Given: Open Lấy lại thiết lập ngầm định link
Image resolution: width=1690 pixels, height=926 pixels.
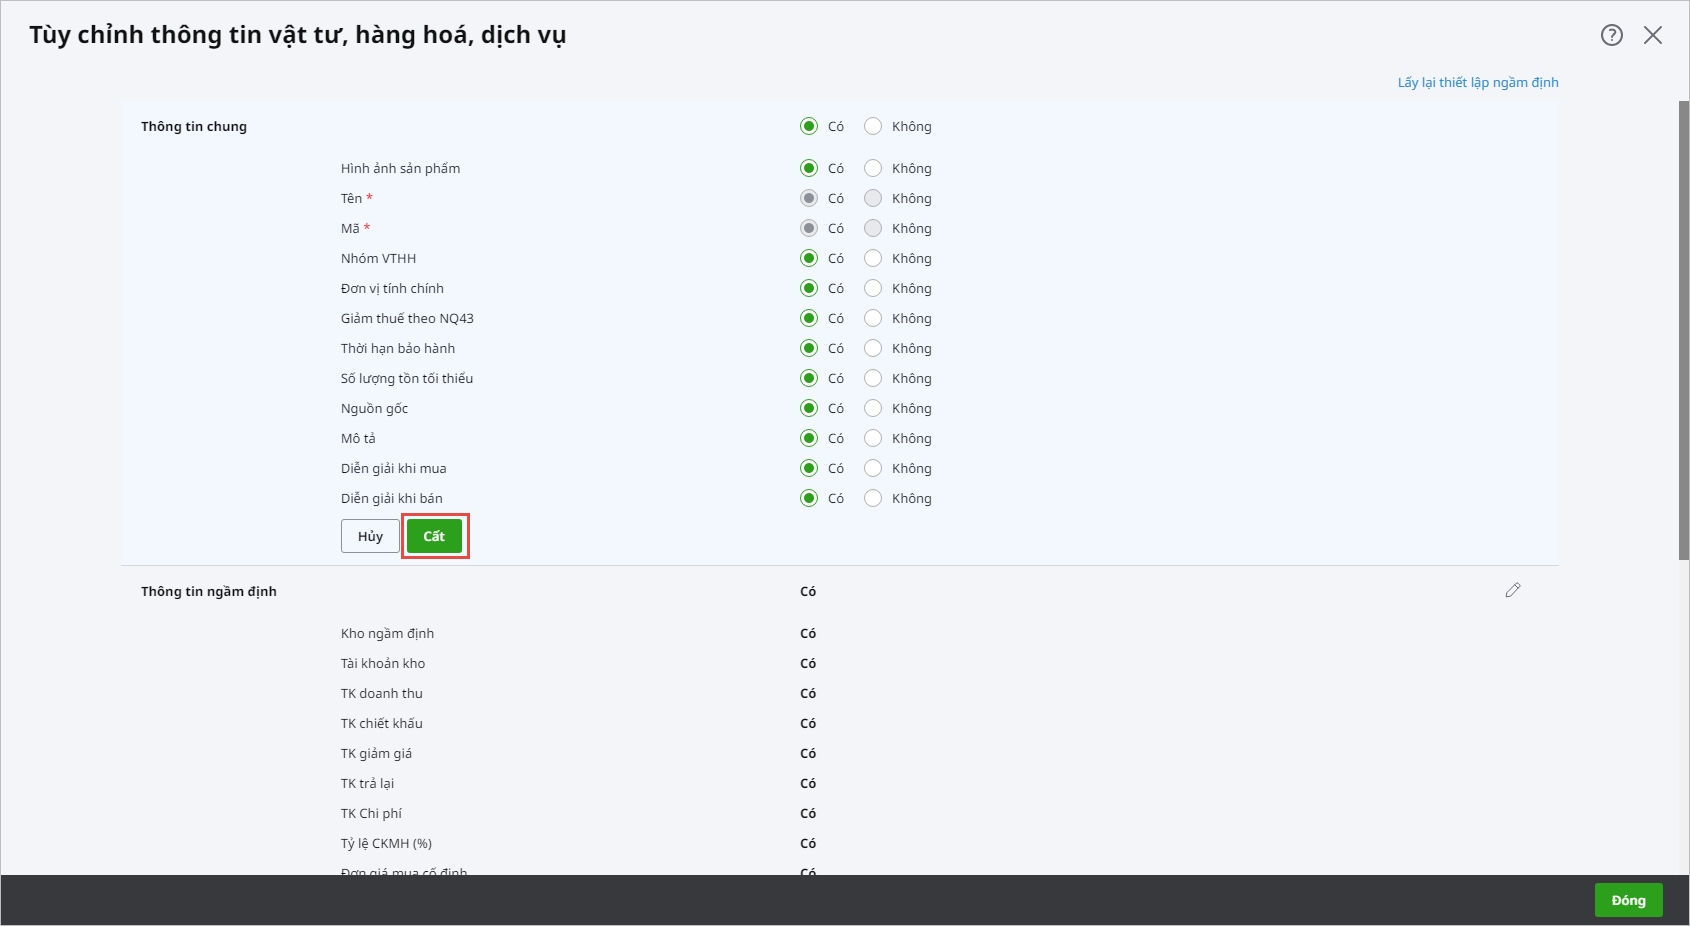Looking at the screenshot, I should pos(1477,82).
